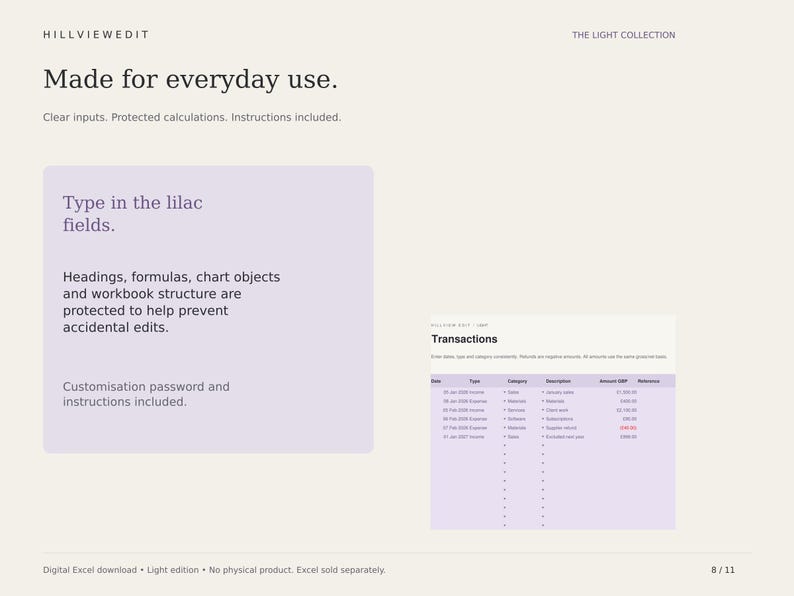Click the £1,500.00 amount cell

pyautogui.click(x=626, y=392)
